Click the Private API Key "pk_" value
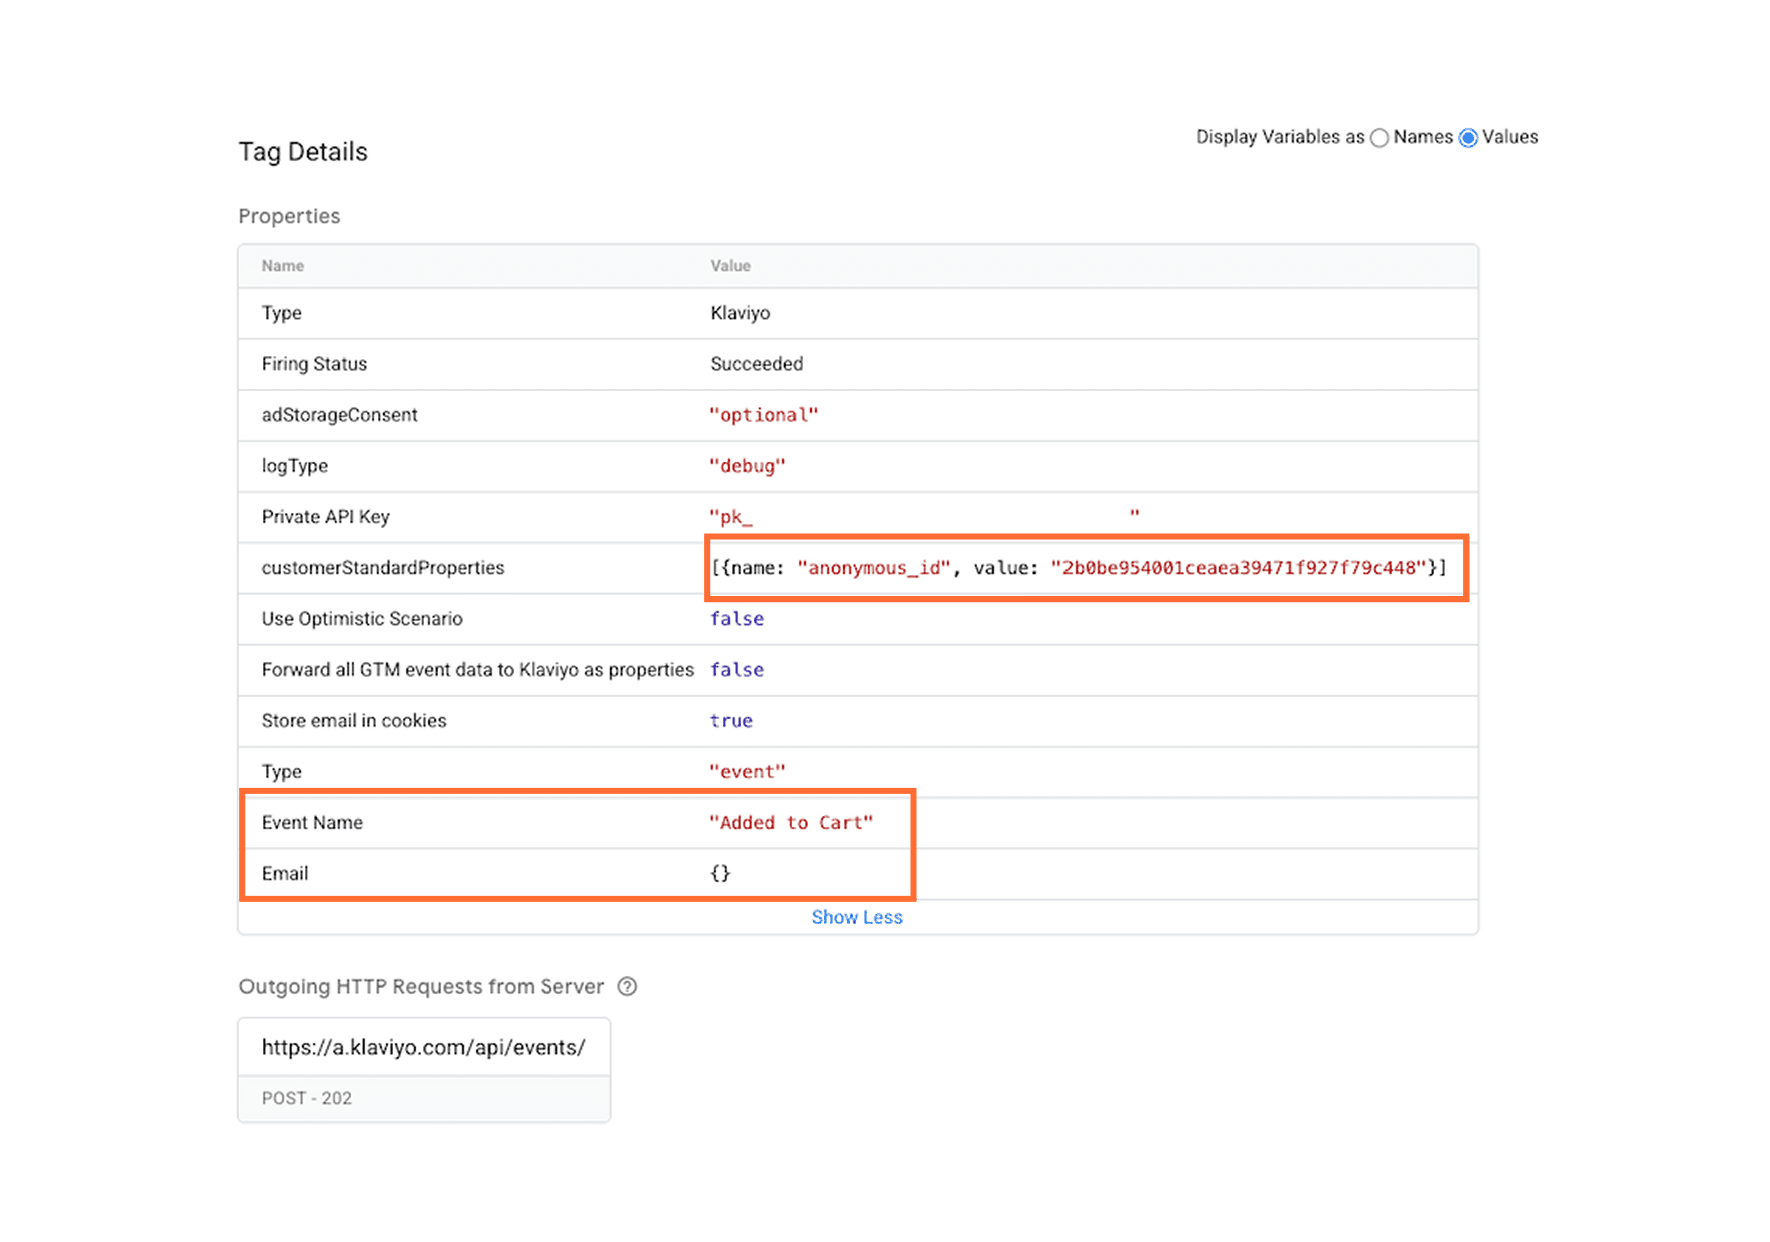Screen dimensions: 1770x1242 [731, 517]
